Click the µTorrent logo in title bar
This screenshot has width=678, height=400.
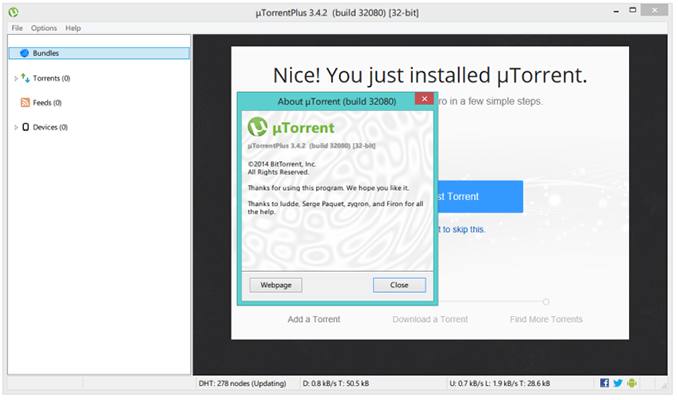pos(13,13)
